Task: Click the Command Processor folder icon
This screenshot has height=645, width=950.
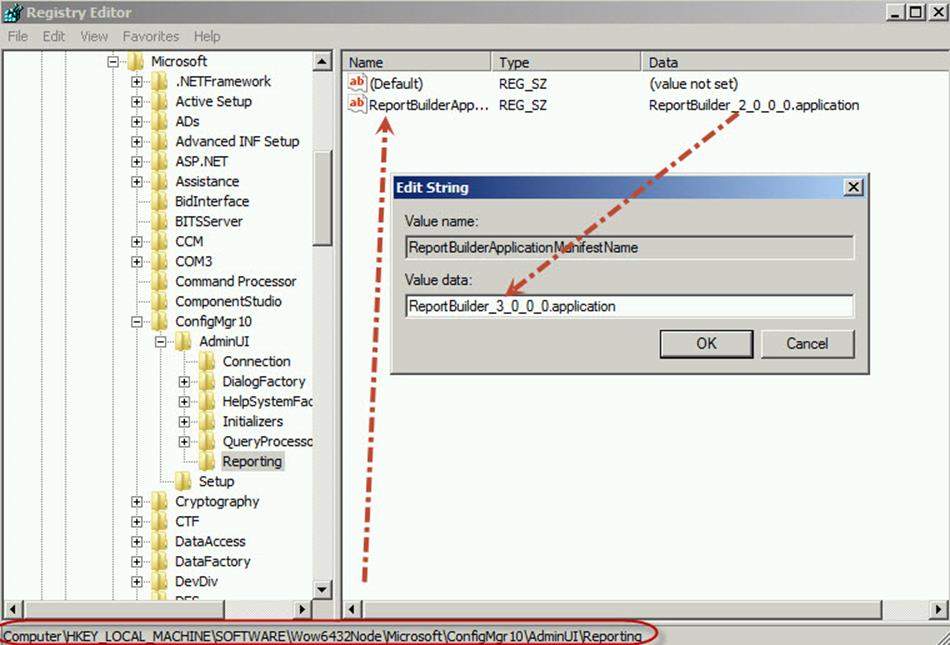Action: click(160, 281)
